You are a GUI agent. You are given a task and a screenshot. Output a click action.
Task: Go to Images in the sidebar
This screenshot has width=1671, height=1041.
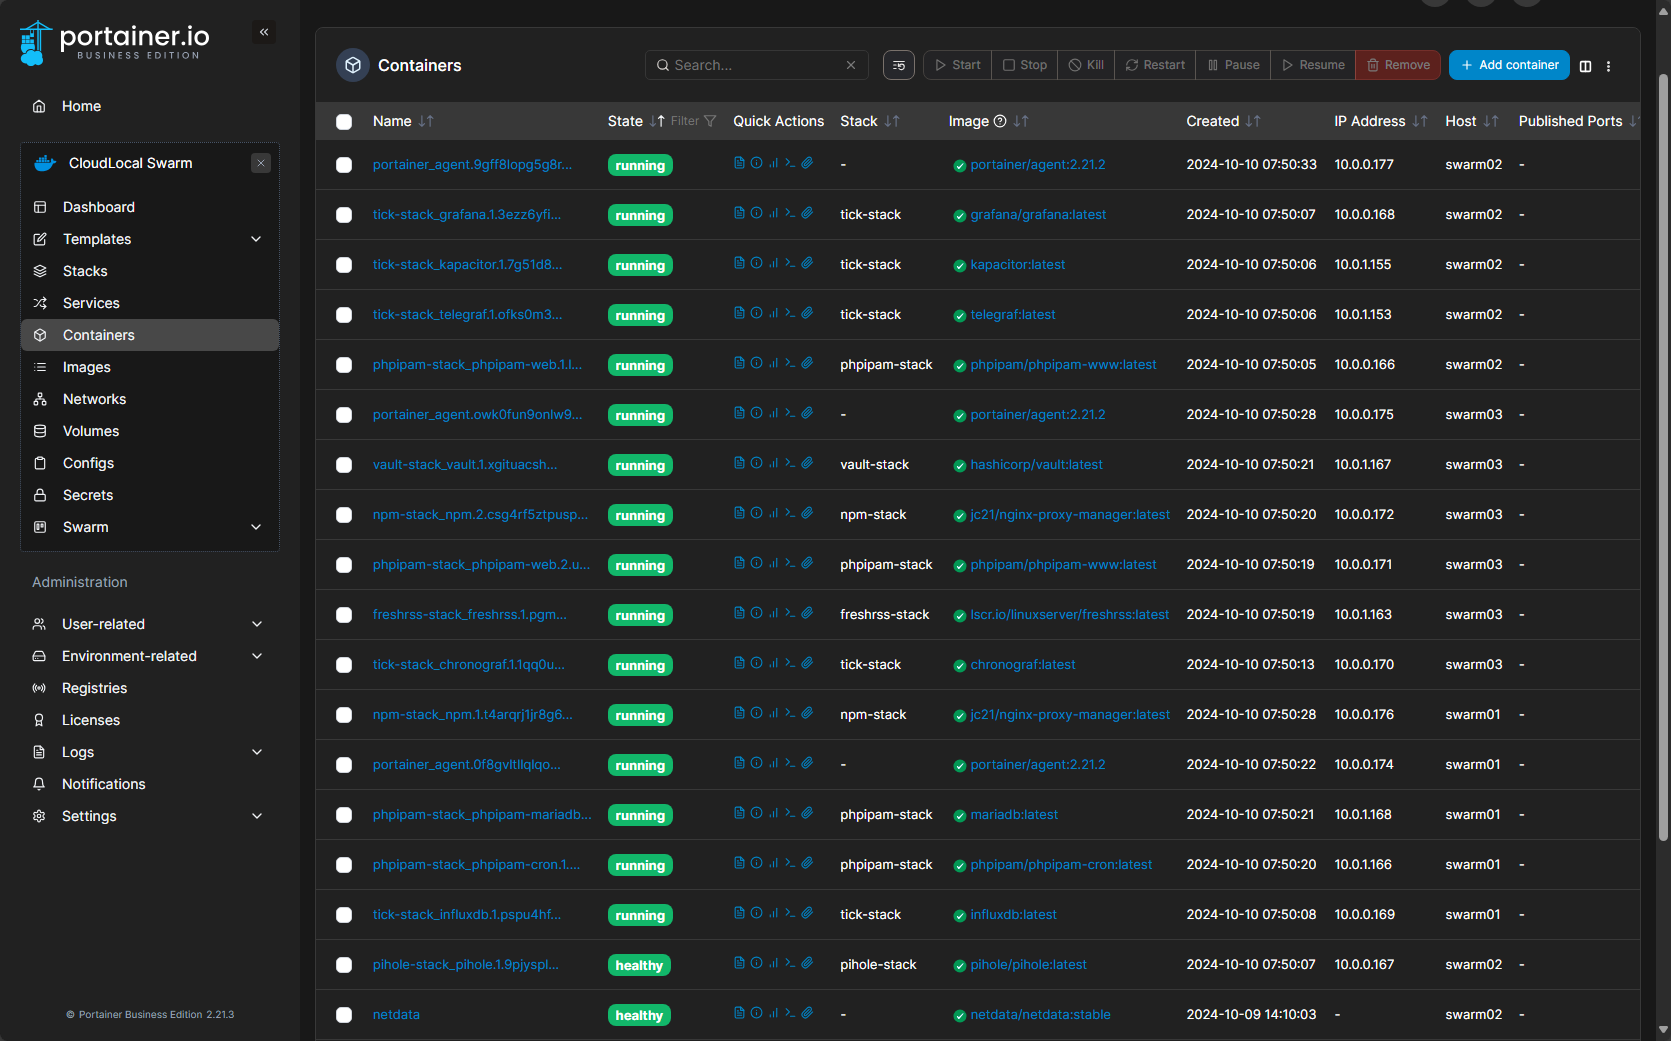87,367
